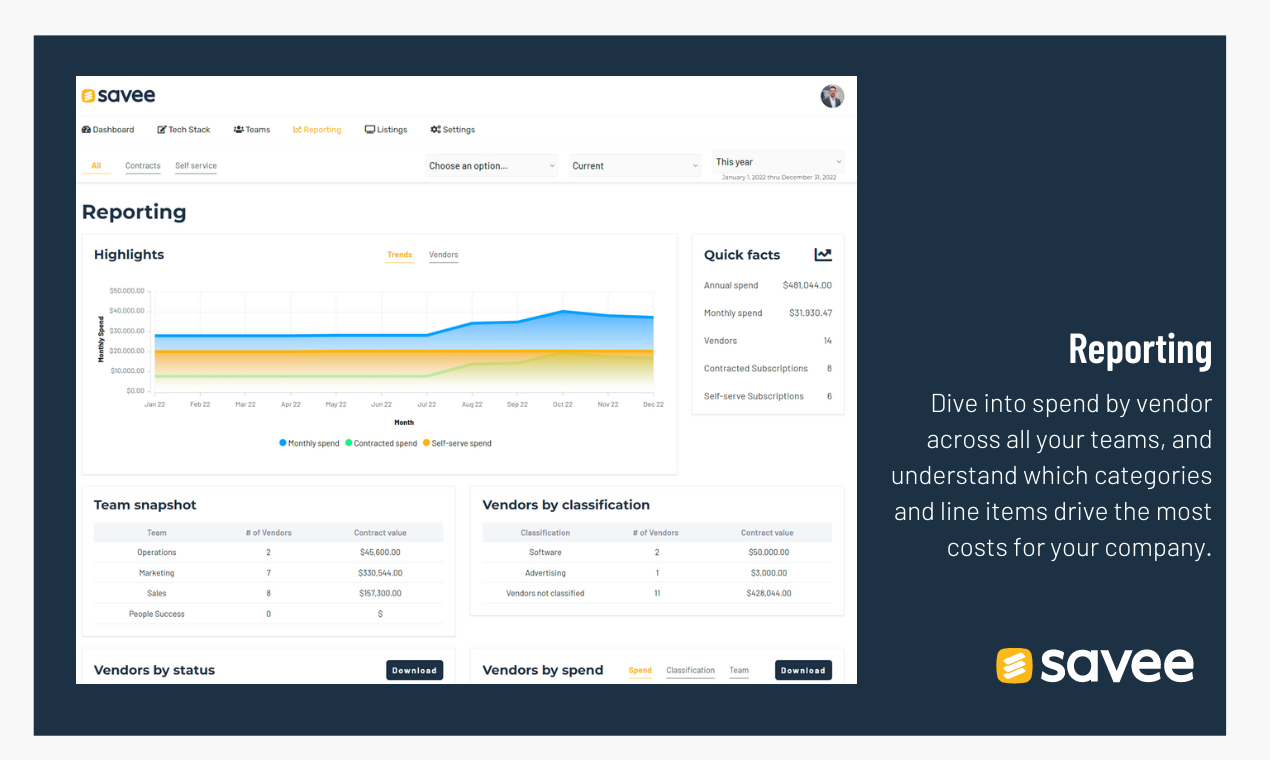
Task: Select Spend tab in Vendors by spend
Action: pyautogui.click(x=640, y=671)
